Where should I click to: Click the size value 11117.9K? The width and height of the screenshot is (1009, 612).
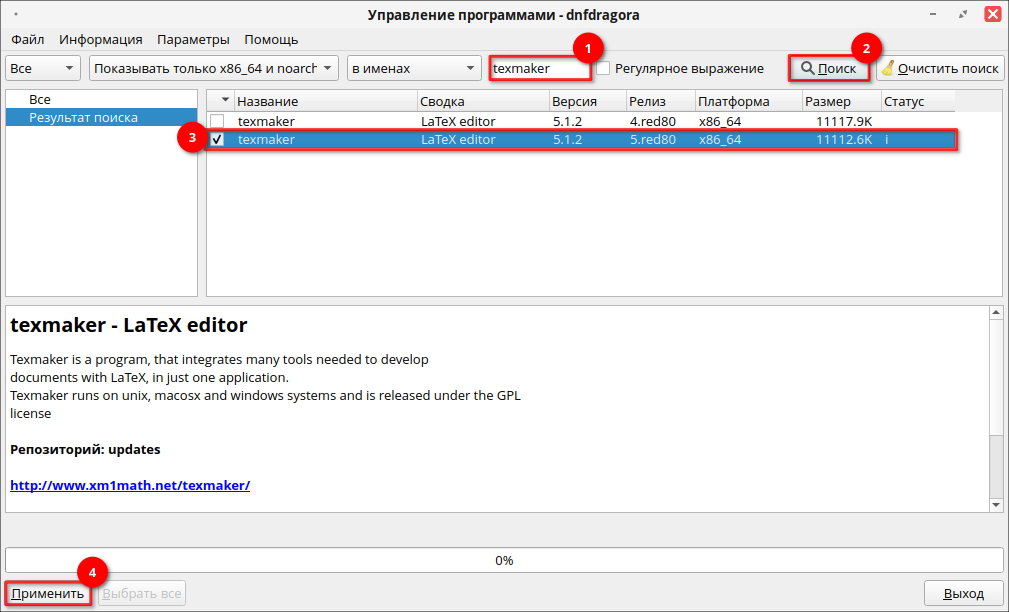click(844, 121)
